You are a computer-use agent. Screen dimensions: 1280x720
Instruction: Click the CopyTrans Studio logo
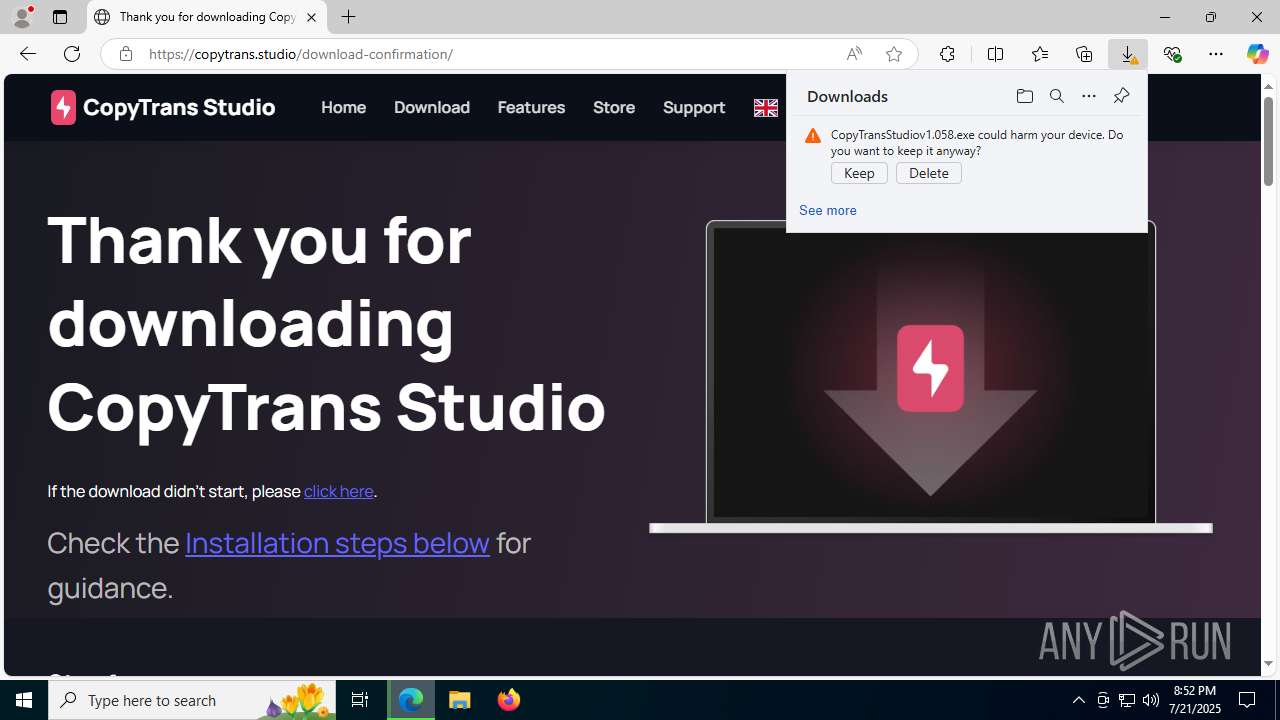pos(163,107)
